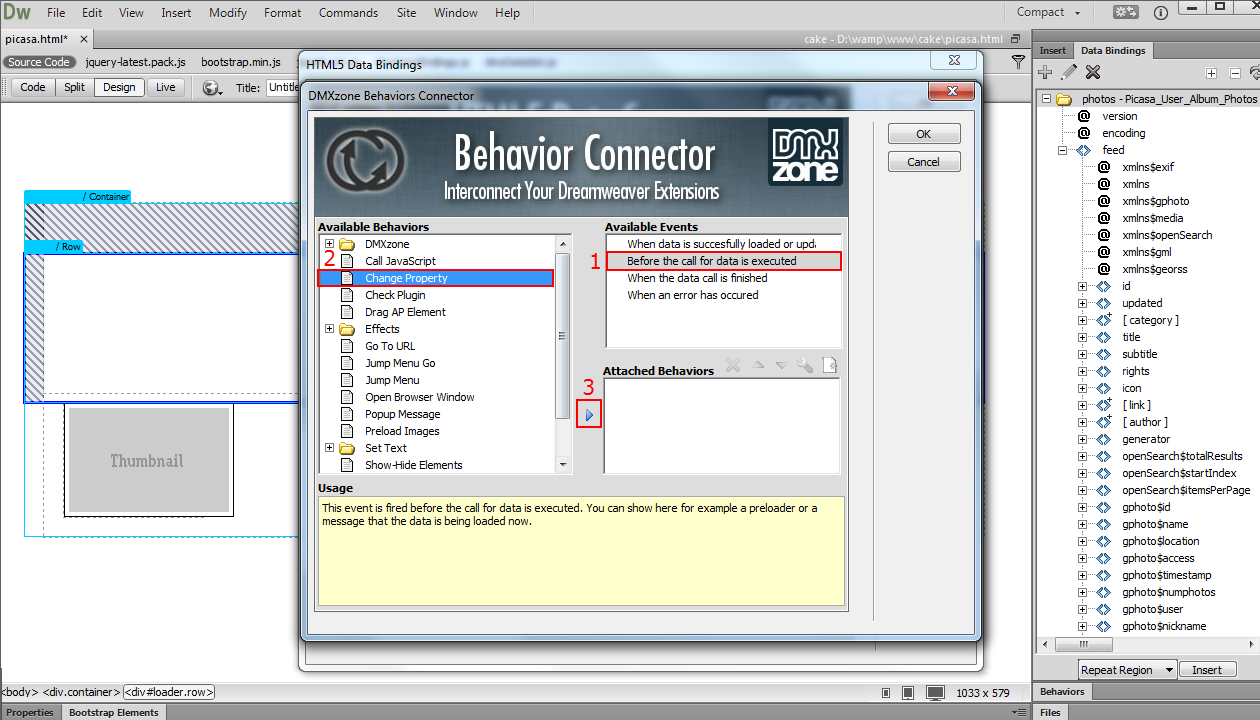
Task: Collapse the feed node
Action: [1064, 150]
